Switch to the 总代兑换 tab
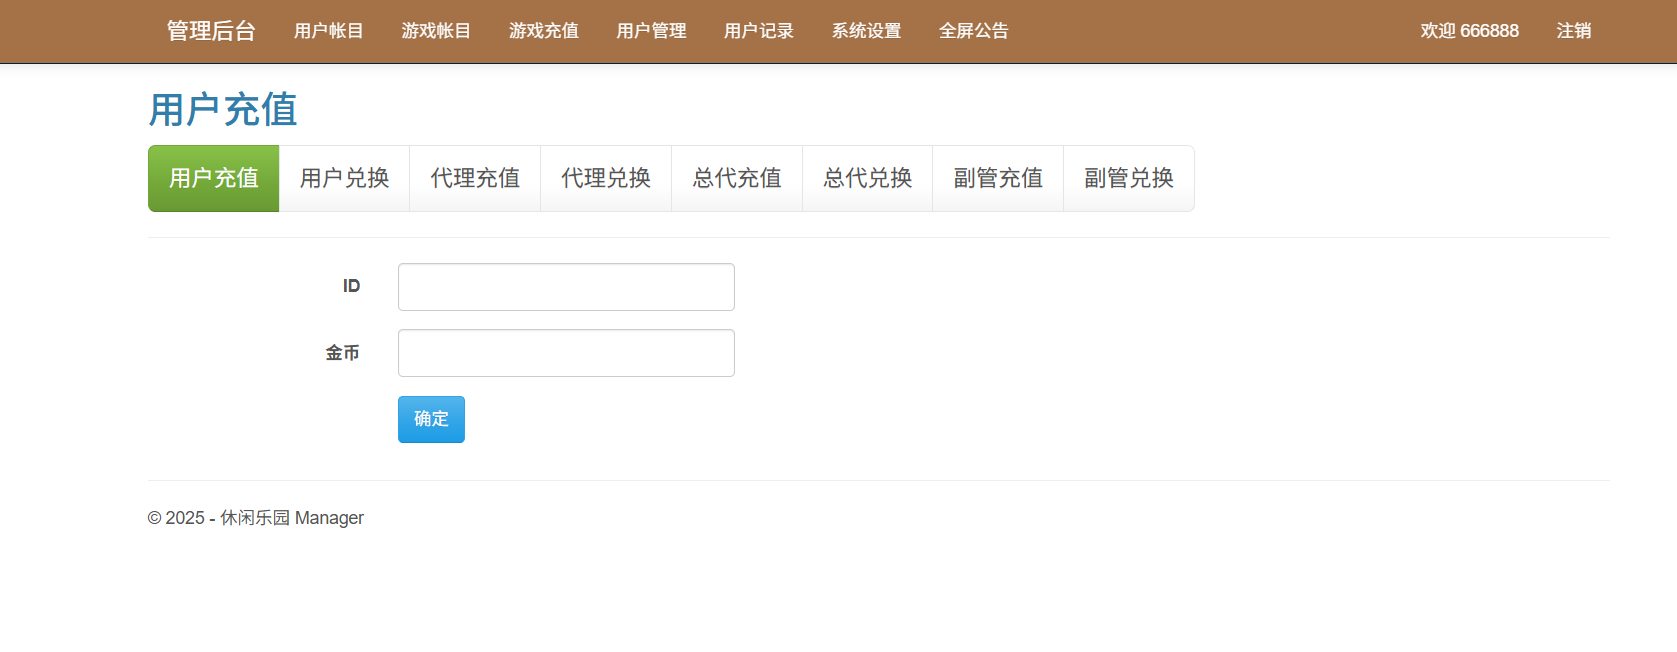 pos(867,178)
